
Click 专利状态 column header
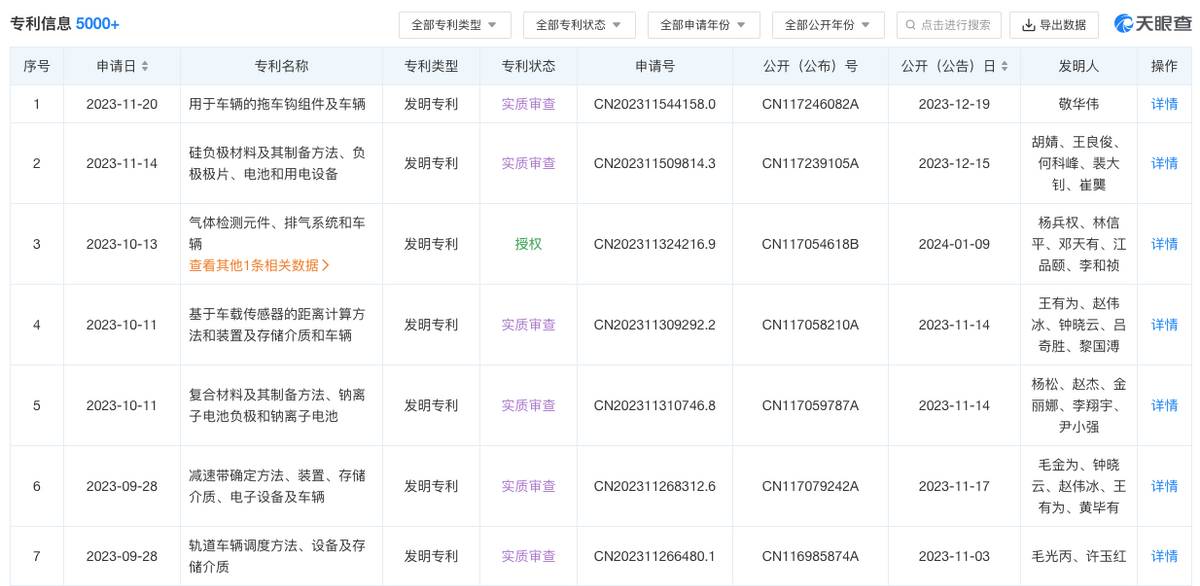click(x=528, y=66)
